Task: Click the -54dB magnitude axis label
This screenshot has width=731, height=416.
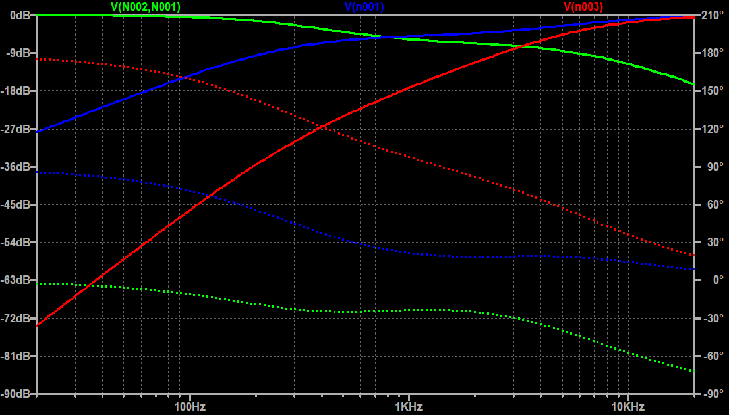Action: coord(17,243)
